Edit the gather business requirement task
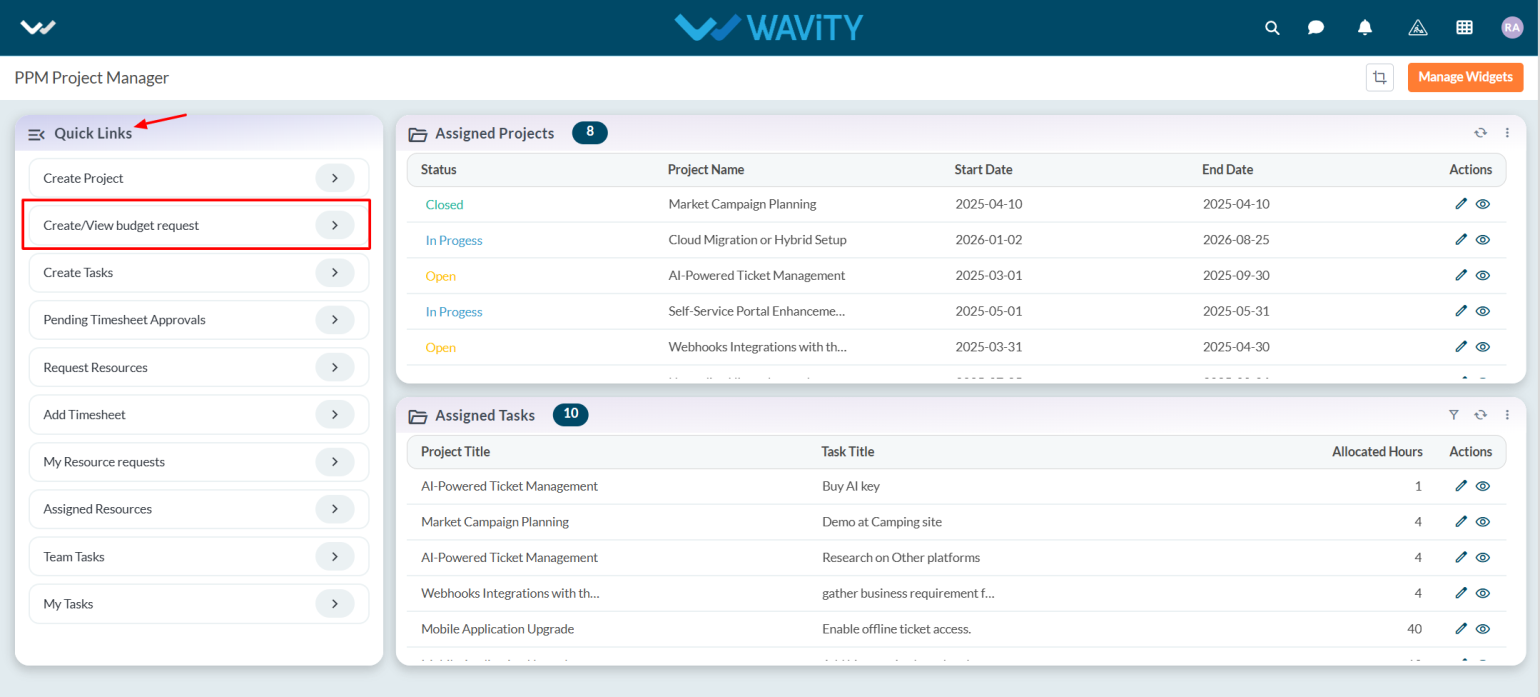 (x=1461, y=593)
